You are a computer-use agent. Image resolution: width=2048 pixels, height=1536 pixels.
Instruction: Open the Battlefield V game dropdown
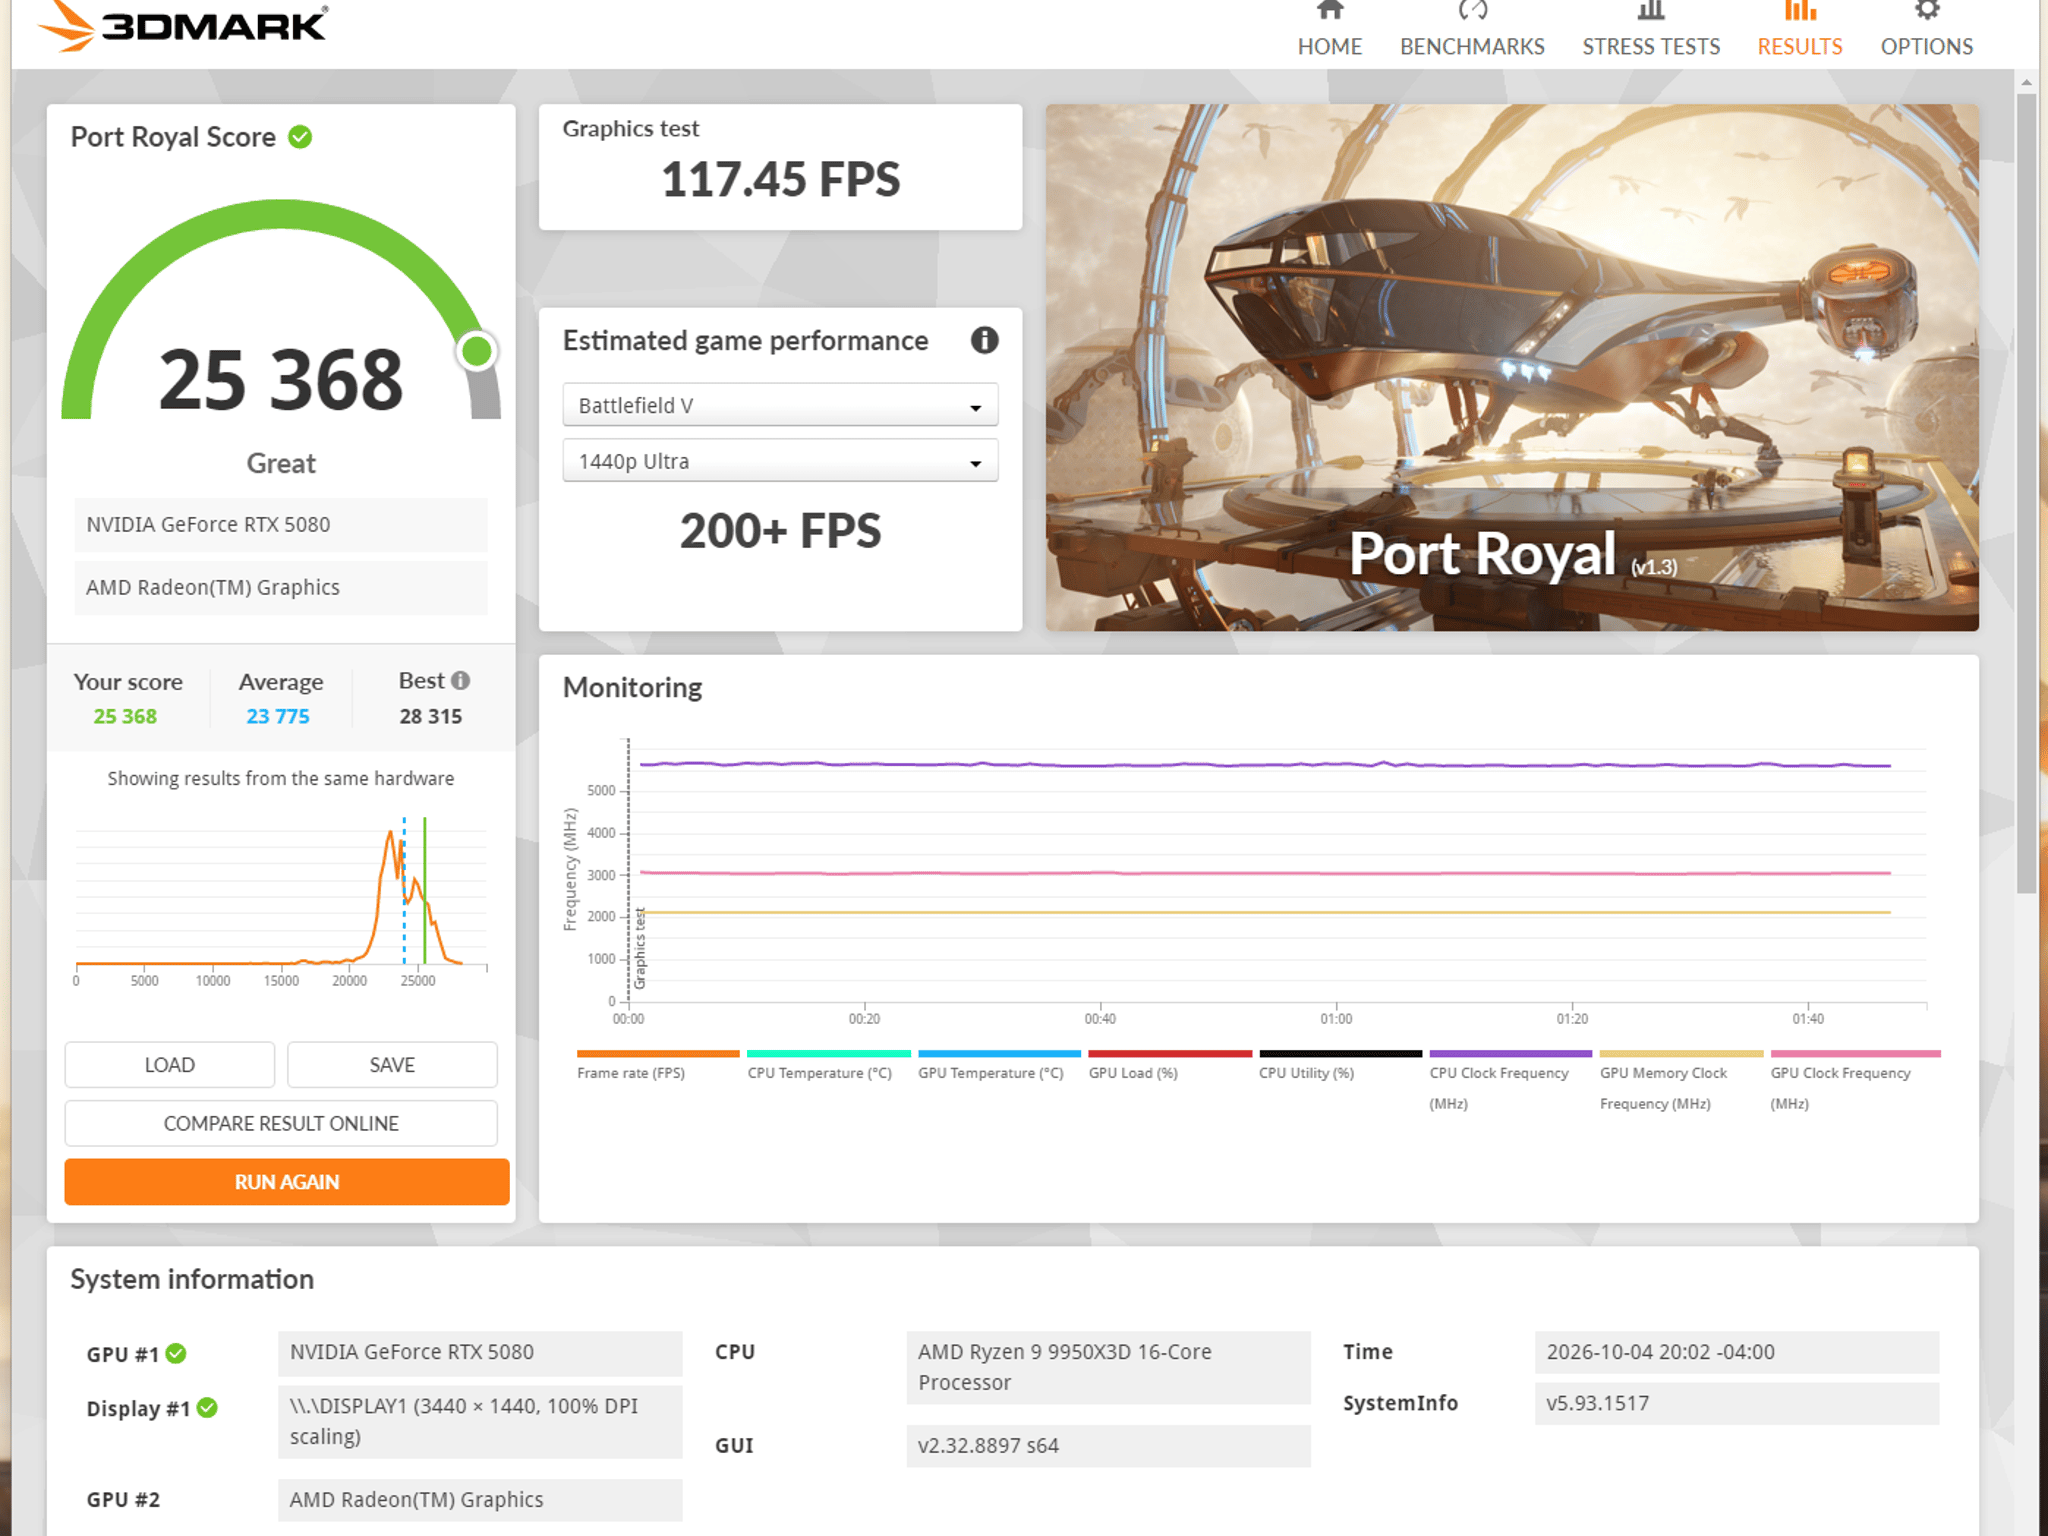pyautogui.click(x=780, y=405)
